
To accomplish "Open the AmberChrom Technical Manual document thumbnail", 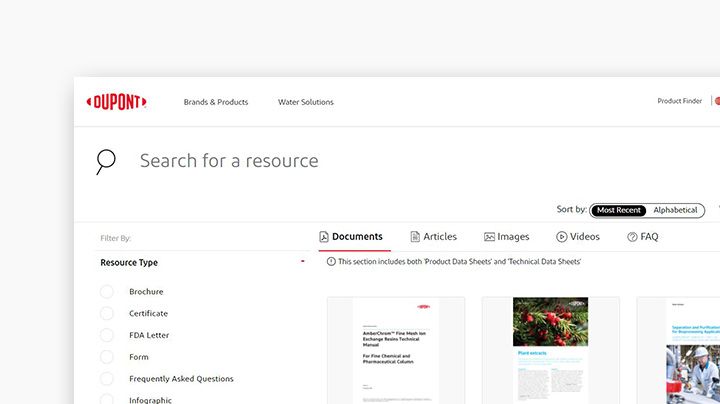I will point(396,351).
